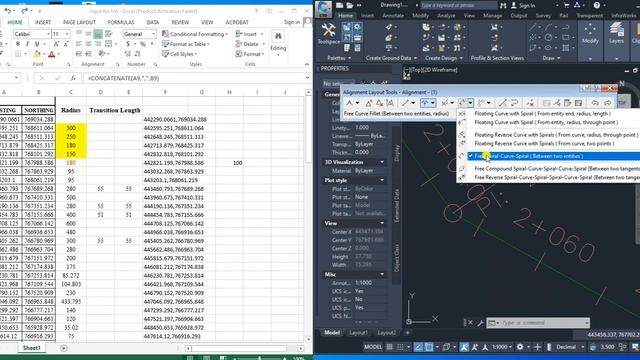Toggle Bold formatting in Excel
Screen dimensions: 640x360
pos(18,44)
